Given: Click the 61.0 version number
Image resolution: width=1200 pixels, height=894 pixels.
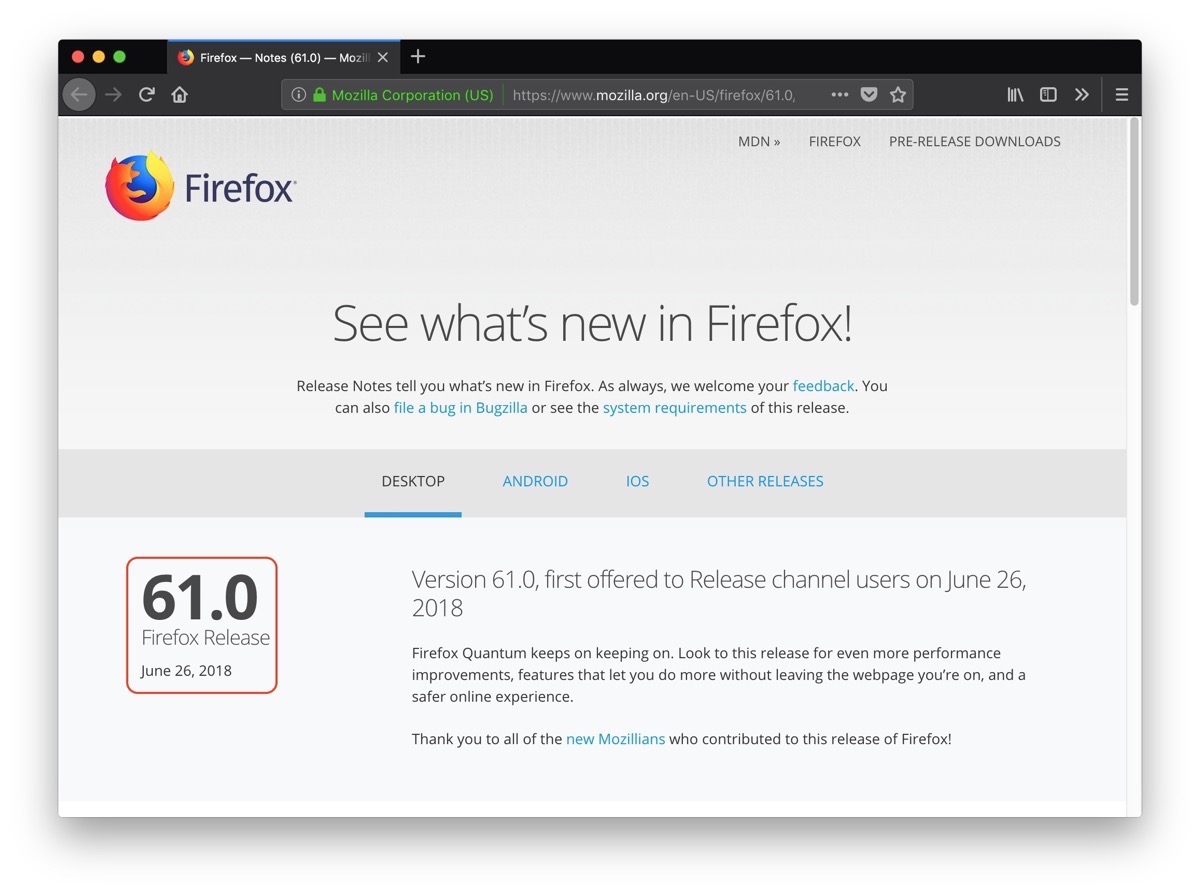Looking at the screenshot, I should [200, 597].
